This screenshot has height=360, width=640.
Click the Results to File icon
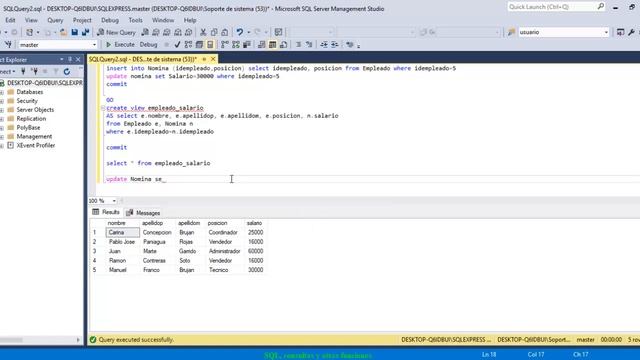[x=284, y=44]
